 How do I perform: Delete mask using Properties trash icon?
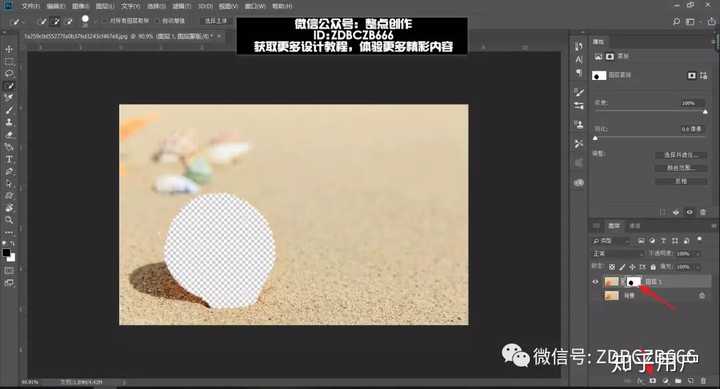click(703, 212)
